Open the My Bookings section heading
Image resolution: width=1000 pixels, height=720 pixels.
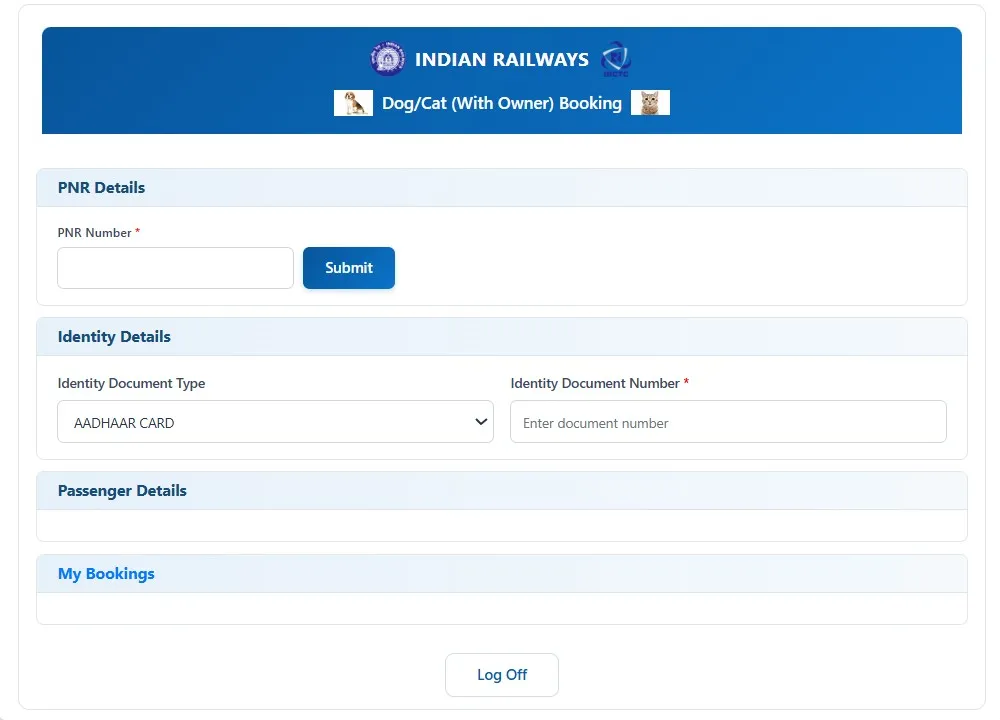point(106,574)
